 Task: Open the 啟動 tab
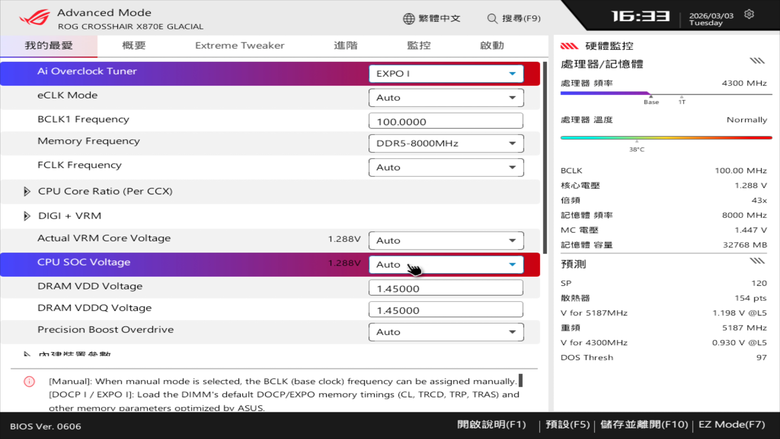pyautogui.click(x=492, y=46)
